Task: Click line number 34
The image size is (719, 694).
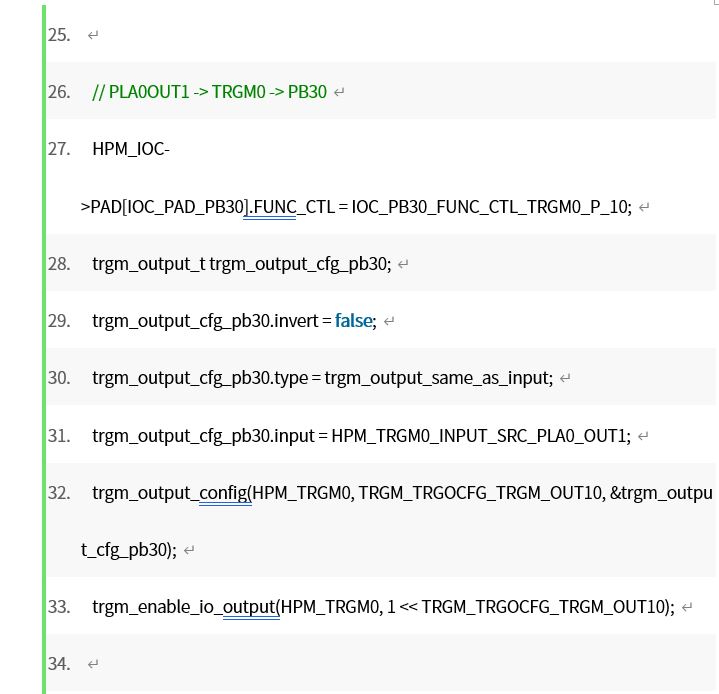Action: (59, 664)
